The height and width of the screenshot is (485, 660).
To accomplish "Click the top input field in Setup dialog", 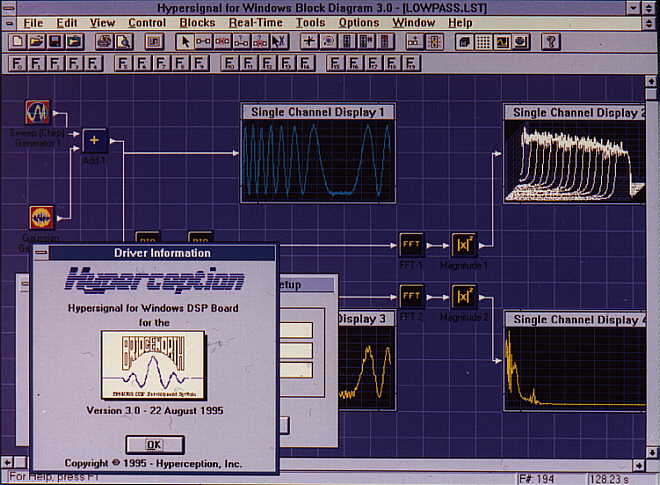I will click(296, 330).
